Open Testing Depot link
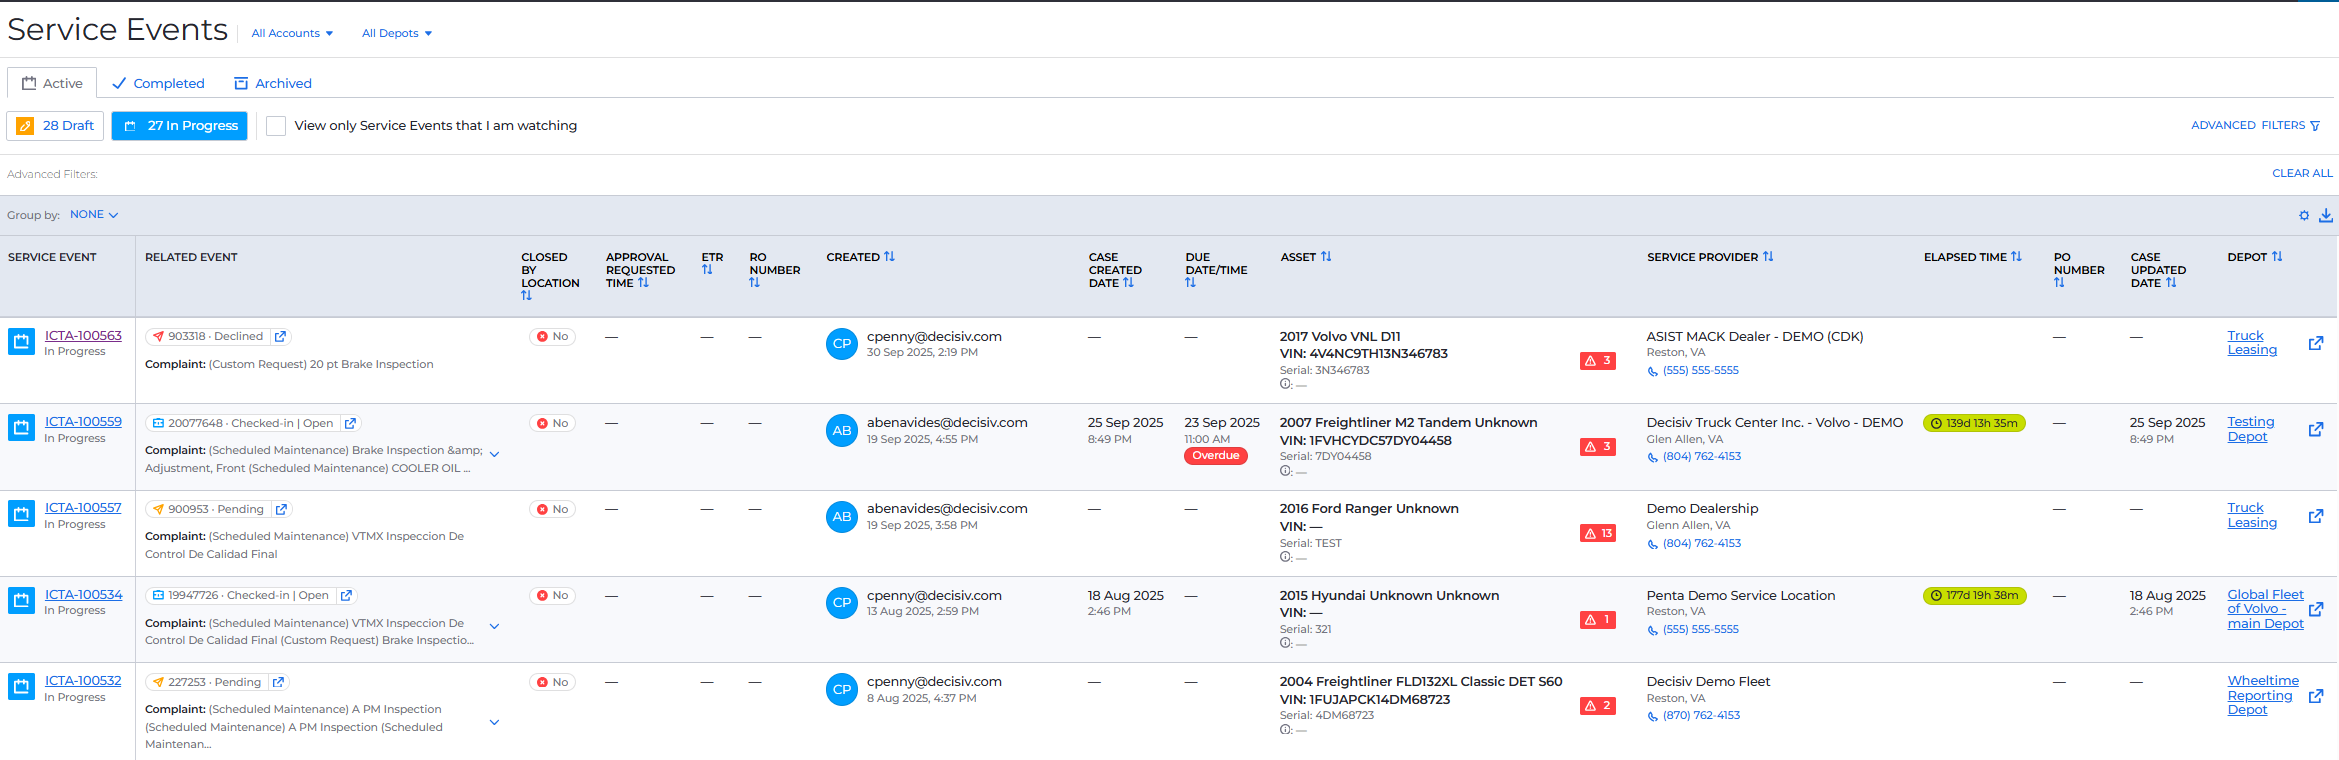This screenshot has height=760, width=2339. [x=2251, y=429]
